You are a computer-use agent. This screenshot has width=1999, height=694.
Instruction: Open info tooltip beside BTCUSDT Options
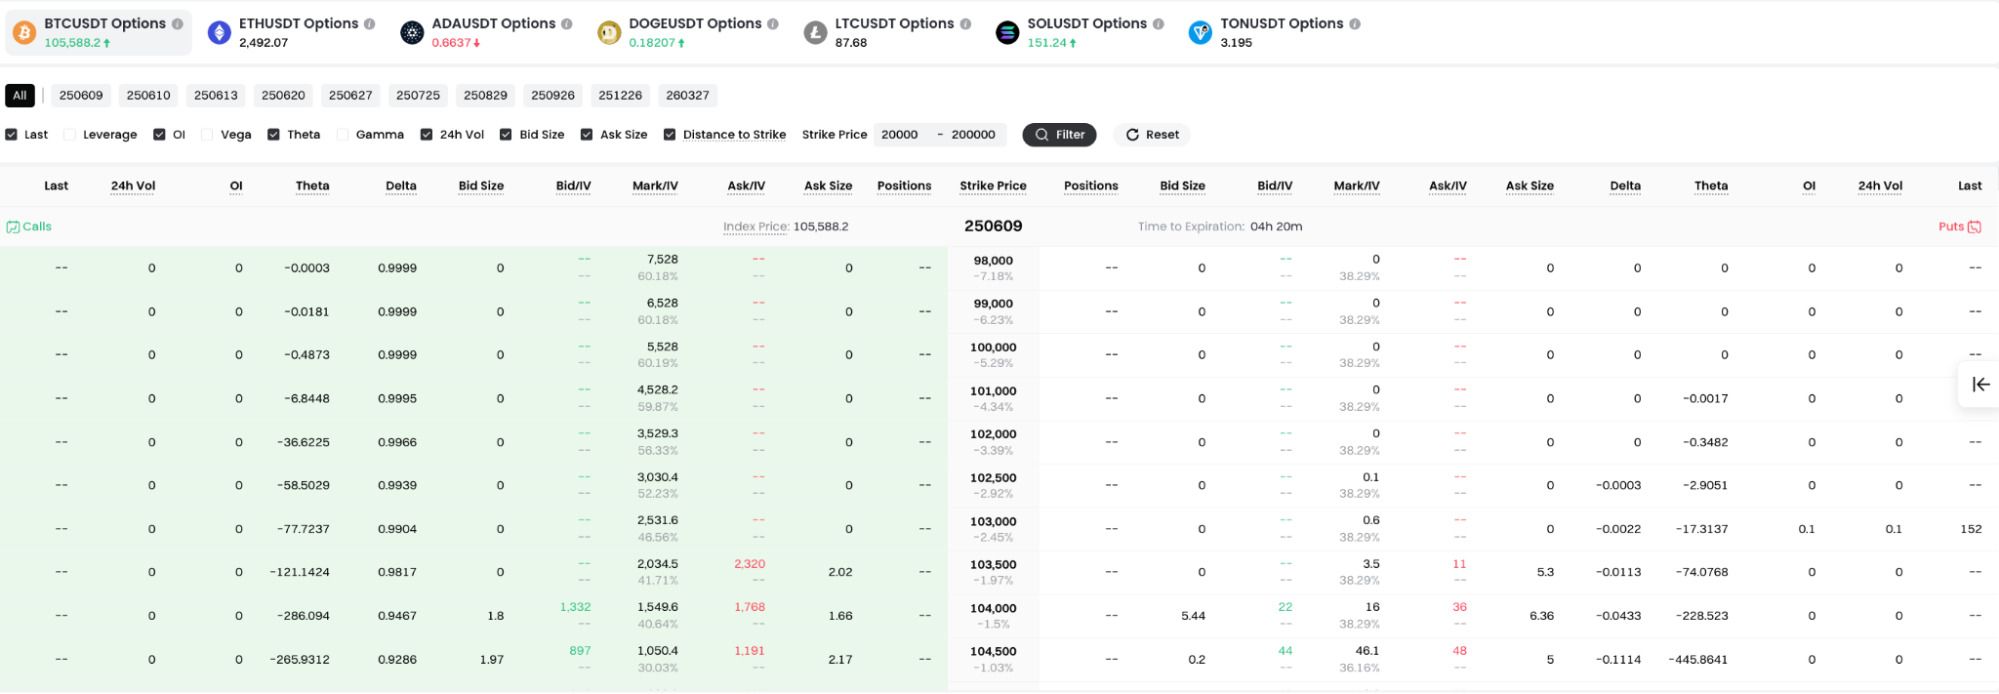tap(177, 24)
